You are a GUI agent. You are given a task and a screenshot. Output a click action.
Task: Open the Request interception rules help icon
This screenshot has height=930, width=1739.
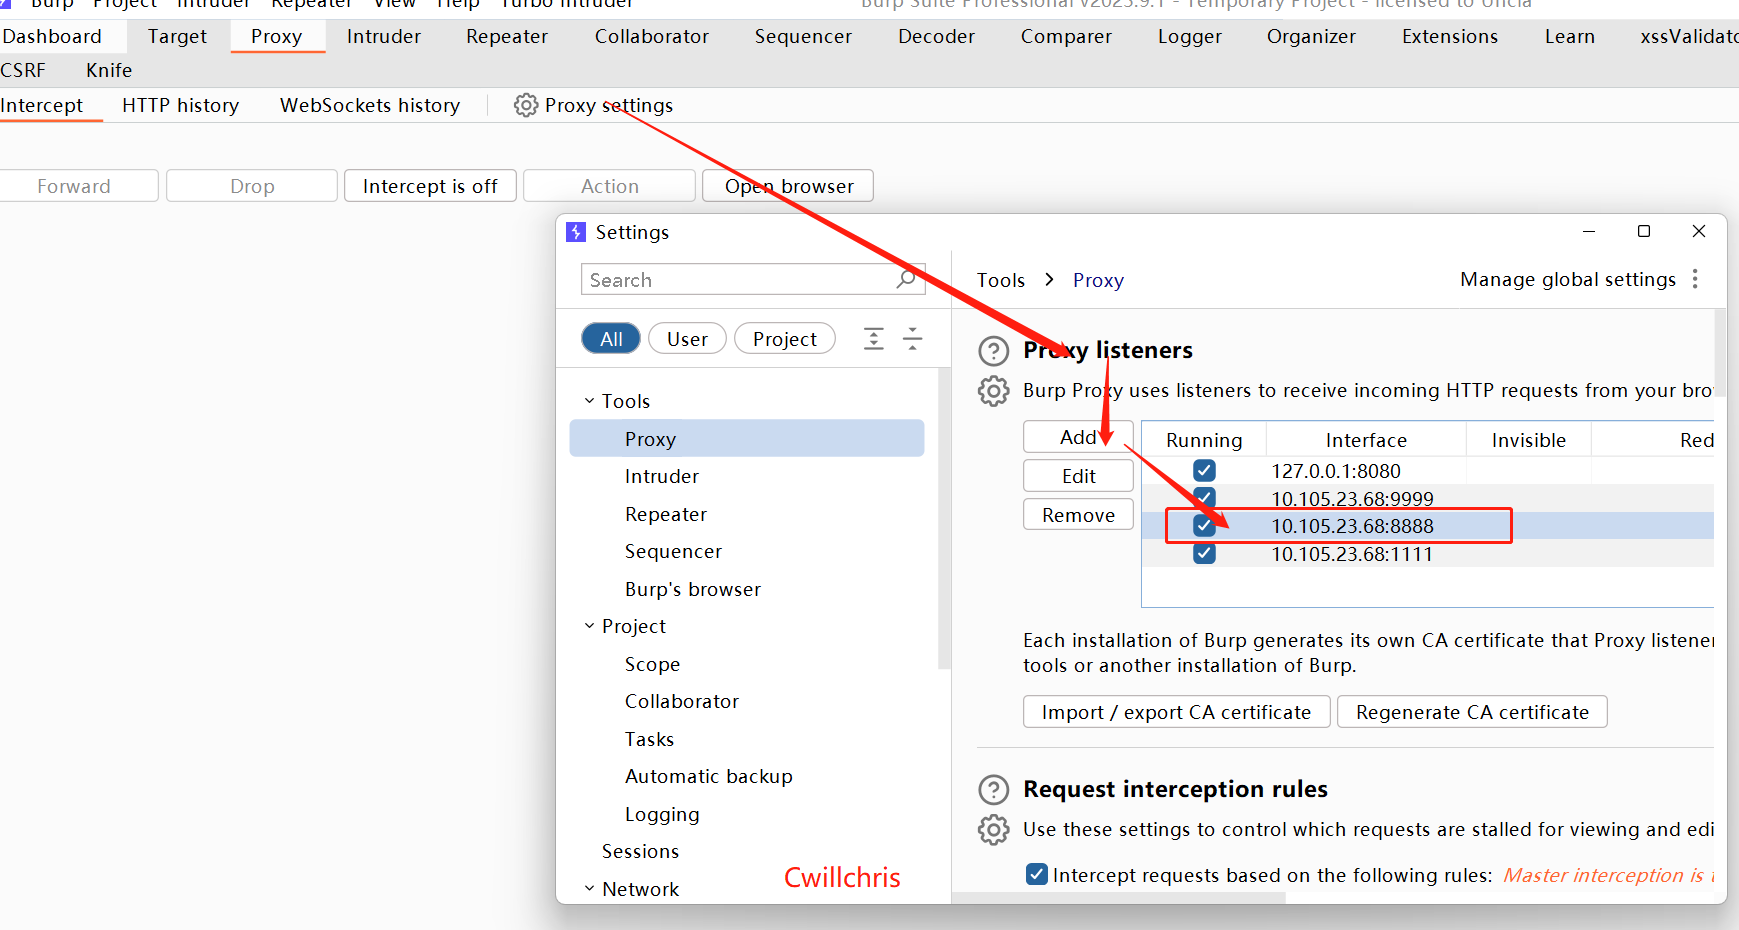tap(993, 790)
